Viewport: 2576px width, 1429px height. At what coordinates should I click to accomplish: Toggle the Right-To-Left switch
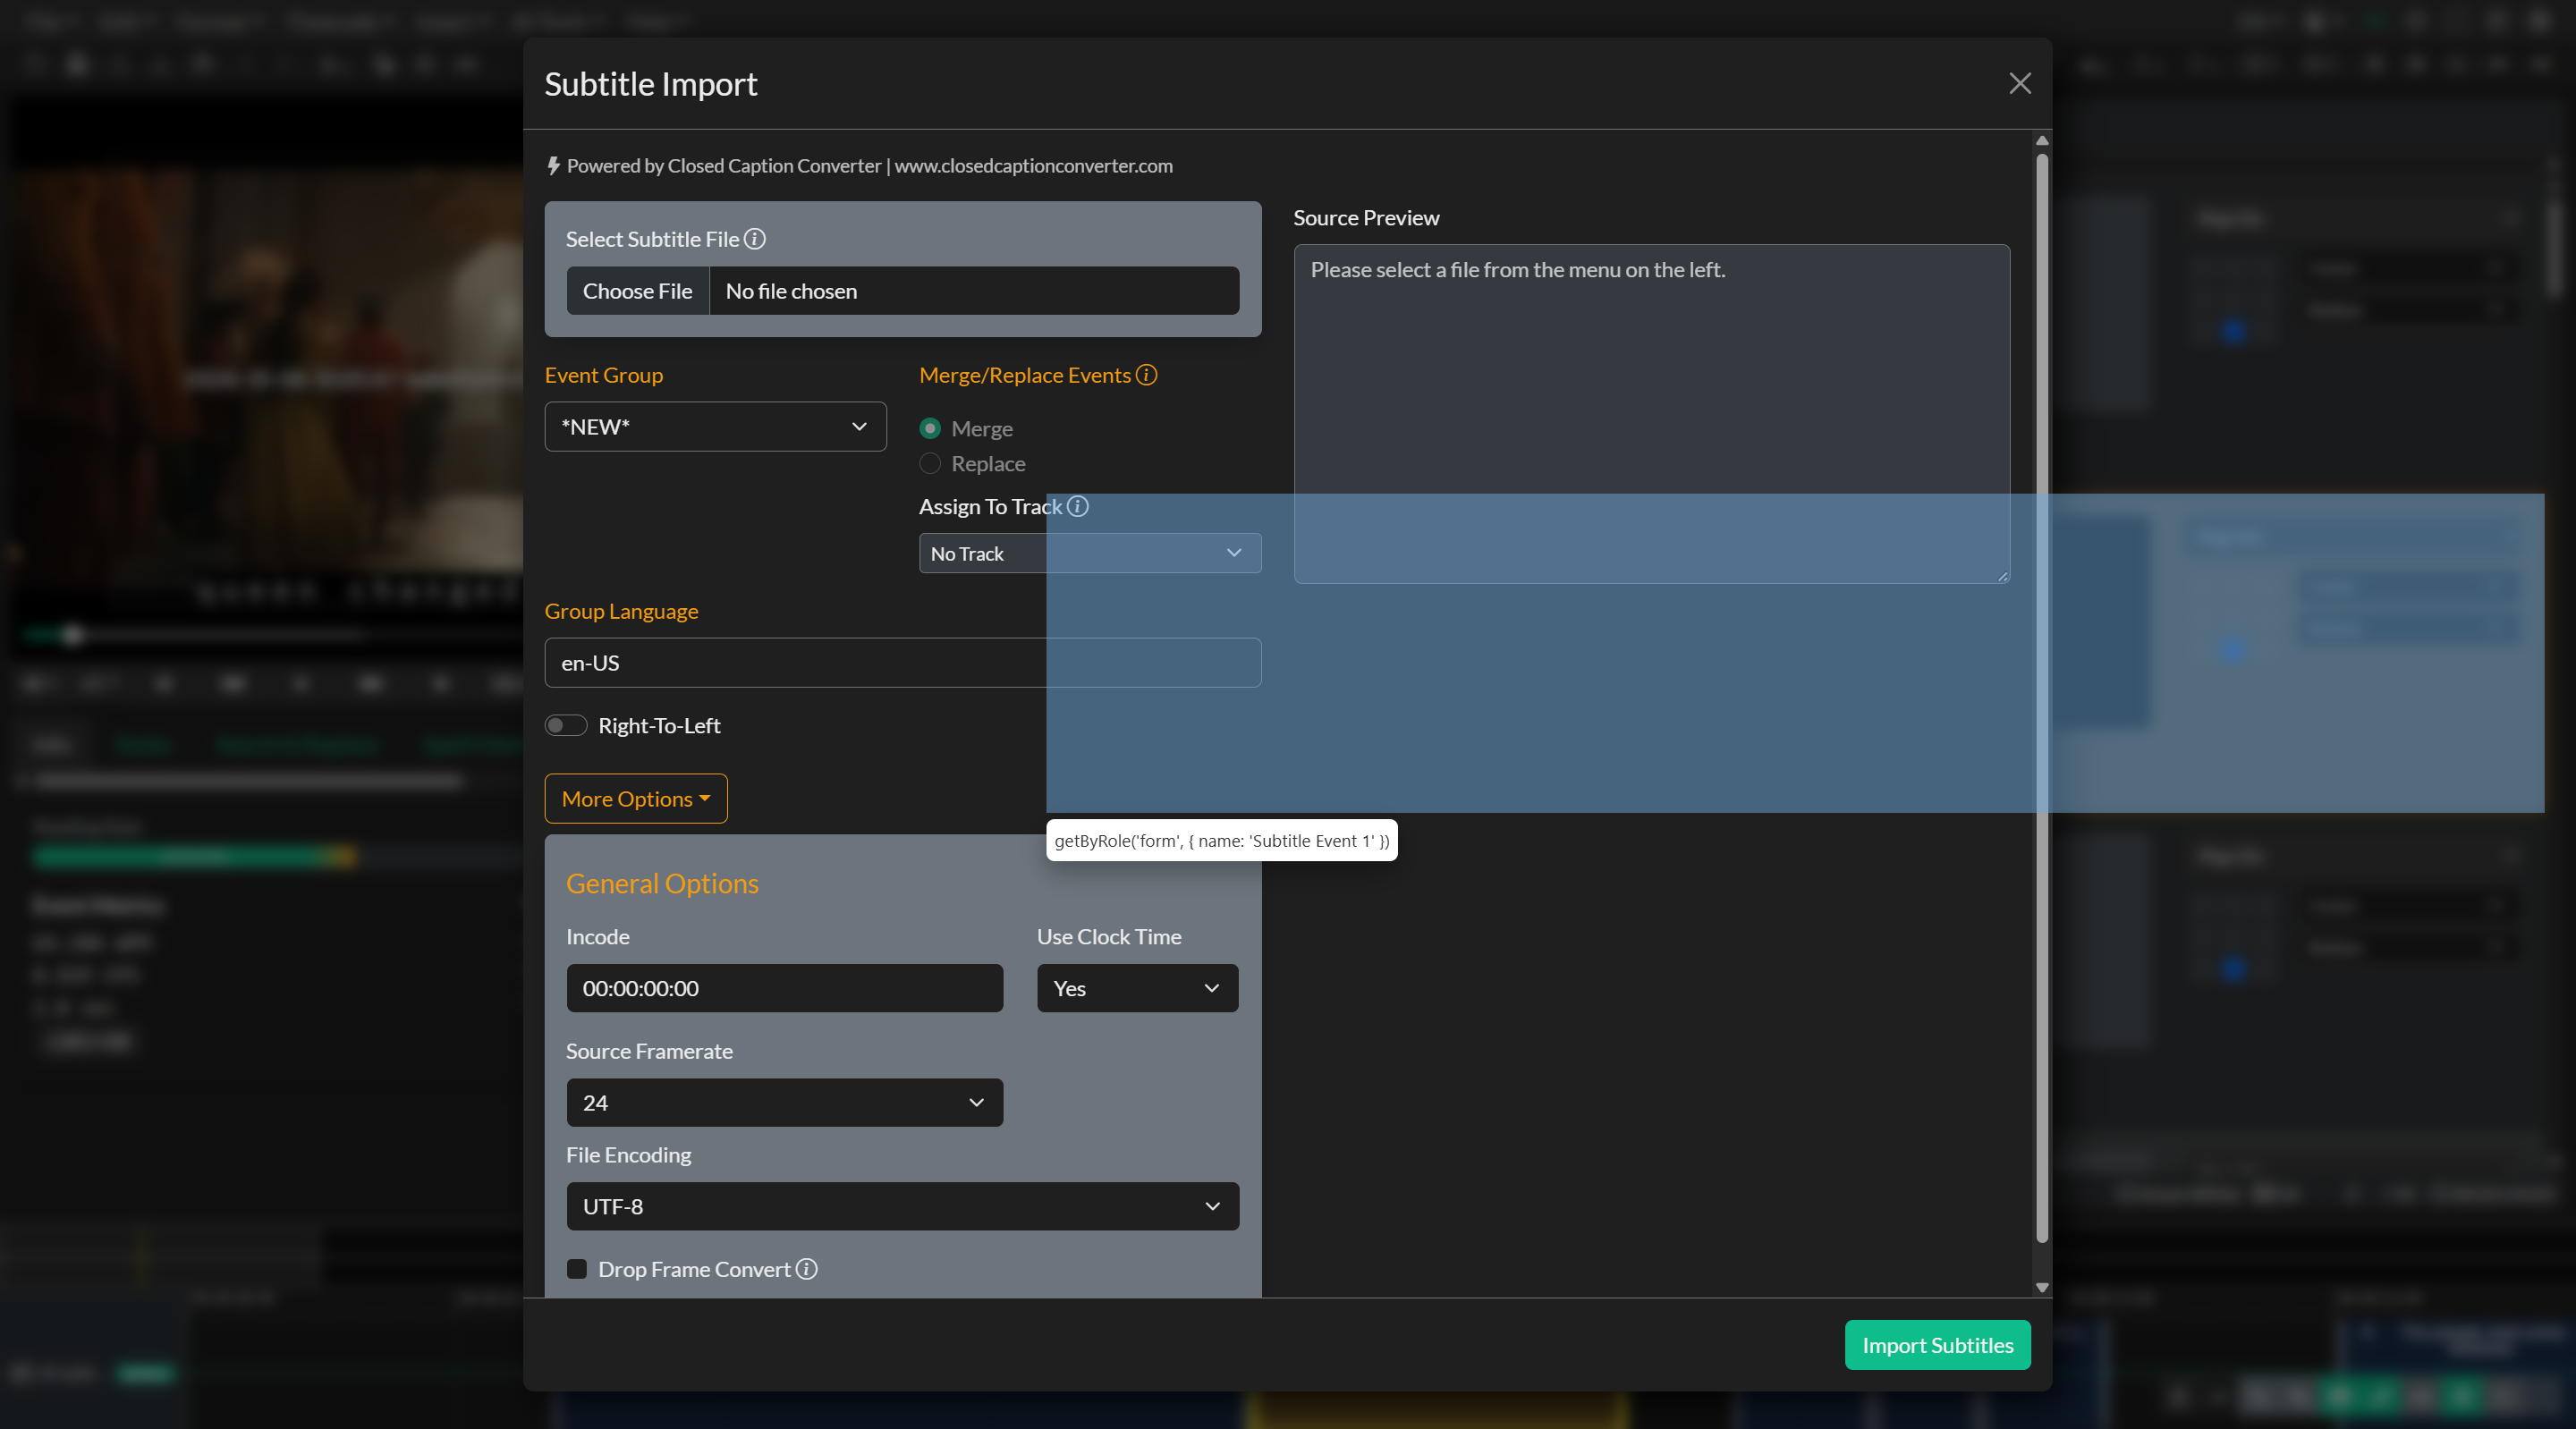coord(566,725)
